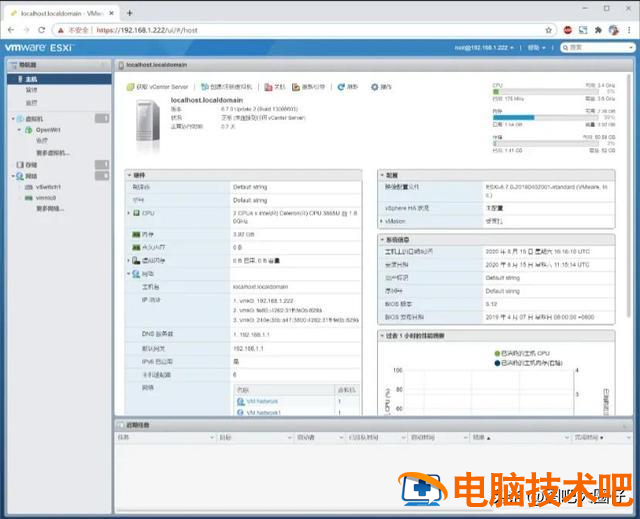The height and width of the screenshot is (519, 640).
Task: Bookmark this page with the star icon
Action: point(549,30)
